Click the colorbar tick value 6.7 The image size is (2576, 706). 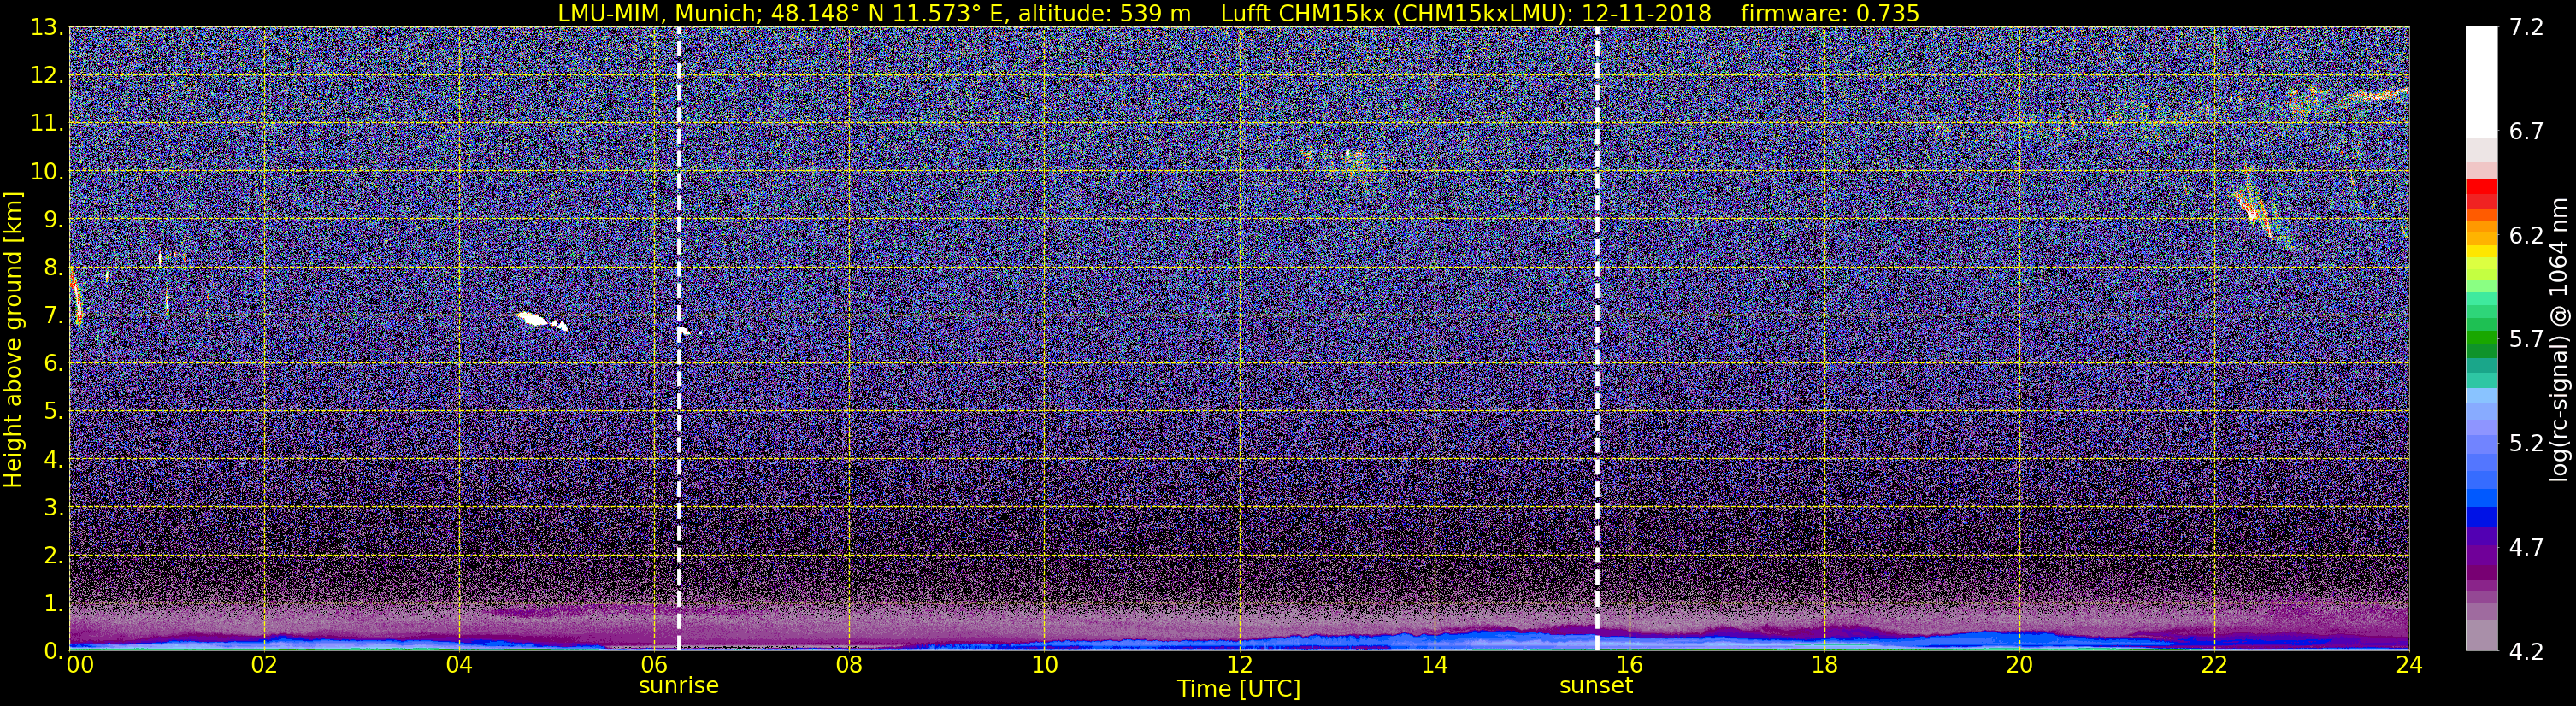[x=2526, y=132]
